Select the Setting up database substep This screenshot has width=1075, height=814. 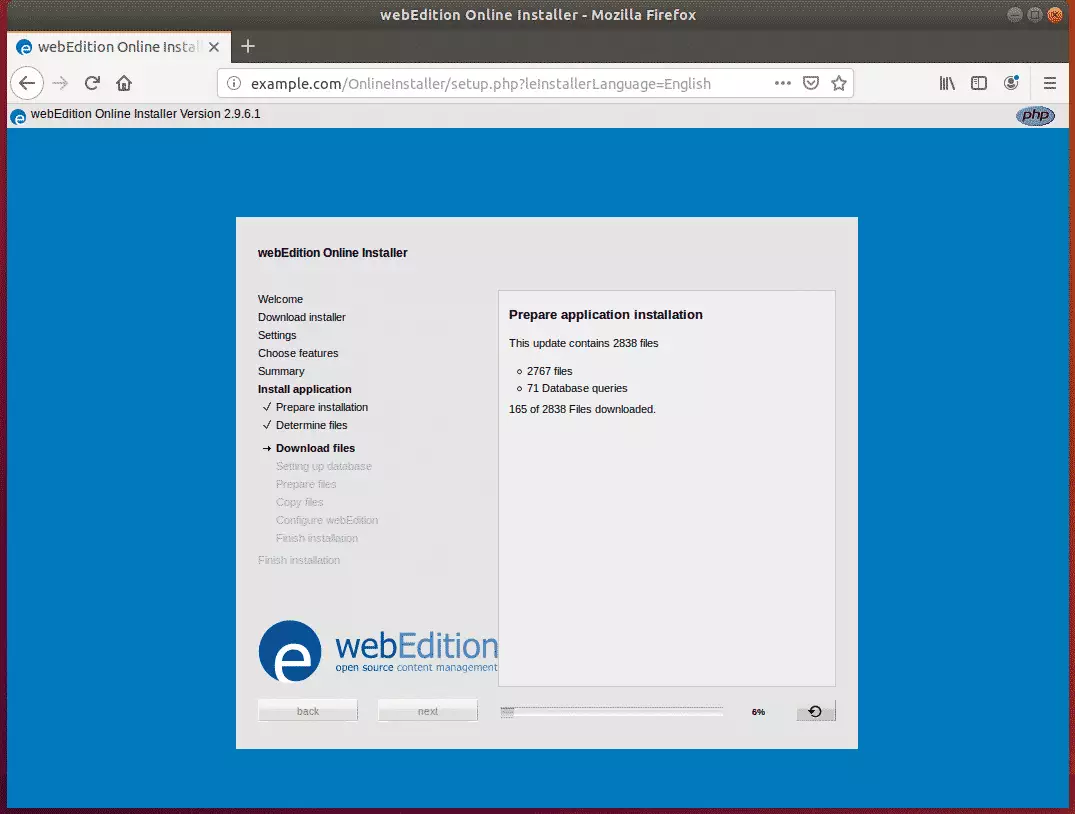(x=324, y=466)
